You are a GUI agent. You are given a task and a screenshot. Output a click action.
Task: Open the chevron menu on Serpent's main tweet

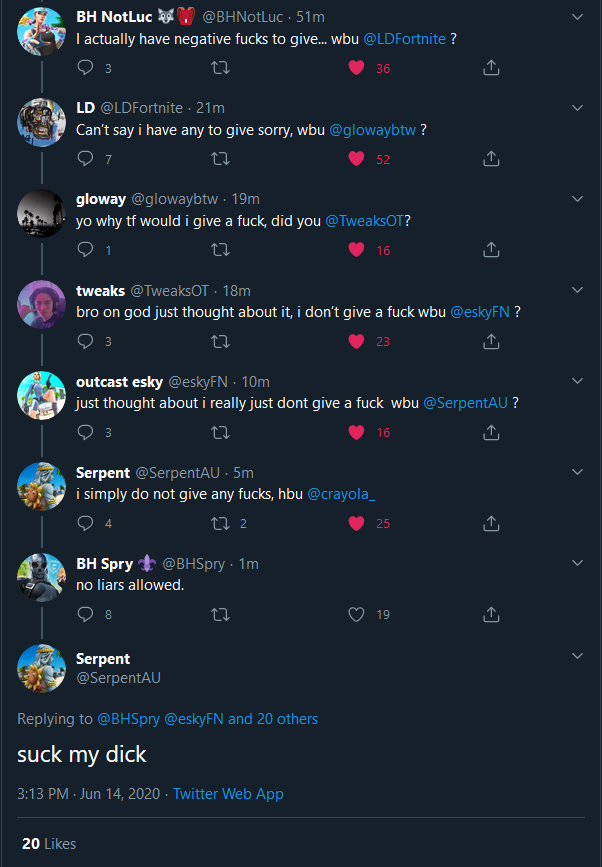coord(577,656)
